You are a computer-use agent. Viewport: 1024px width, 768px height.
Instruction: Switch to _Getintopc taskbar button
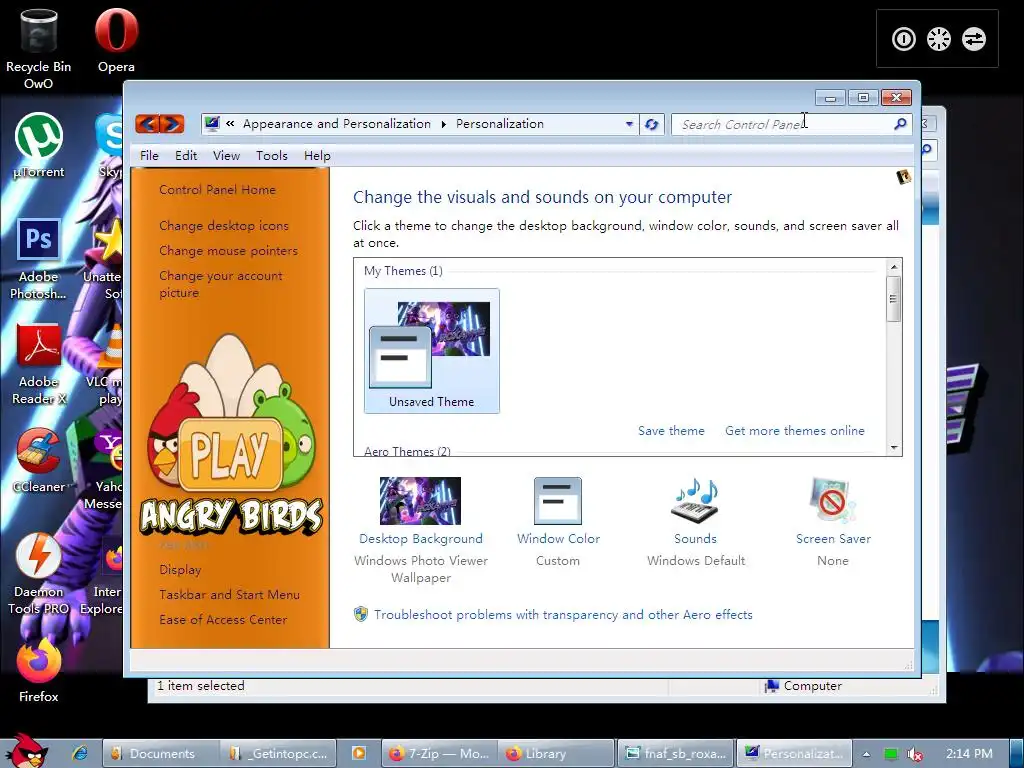click(278, 753)
